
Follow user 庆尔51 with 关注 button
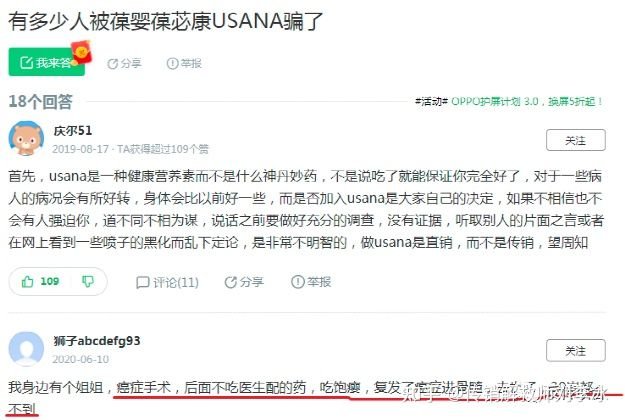tap(576, 140)
